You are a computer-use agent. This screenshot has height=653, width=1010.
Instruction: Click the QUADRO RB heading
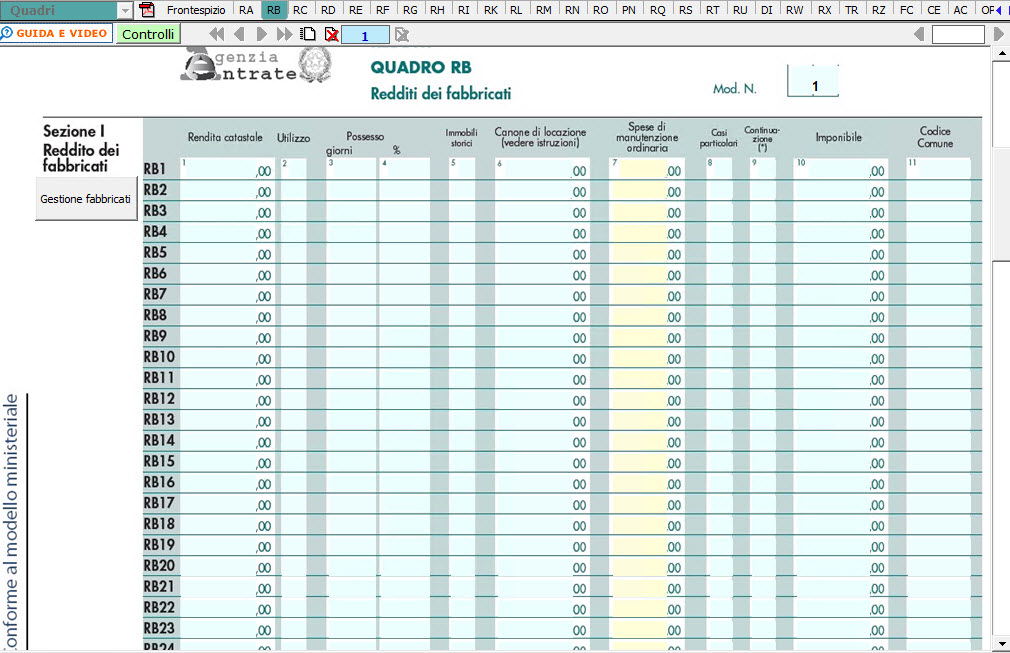tap(421, 67)
